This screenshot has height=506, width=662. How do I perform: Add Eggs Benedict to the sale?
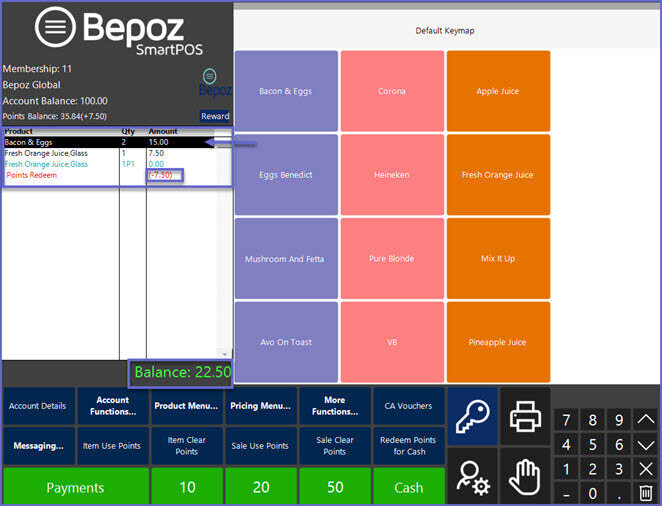point(286,175)
